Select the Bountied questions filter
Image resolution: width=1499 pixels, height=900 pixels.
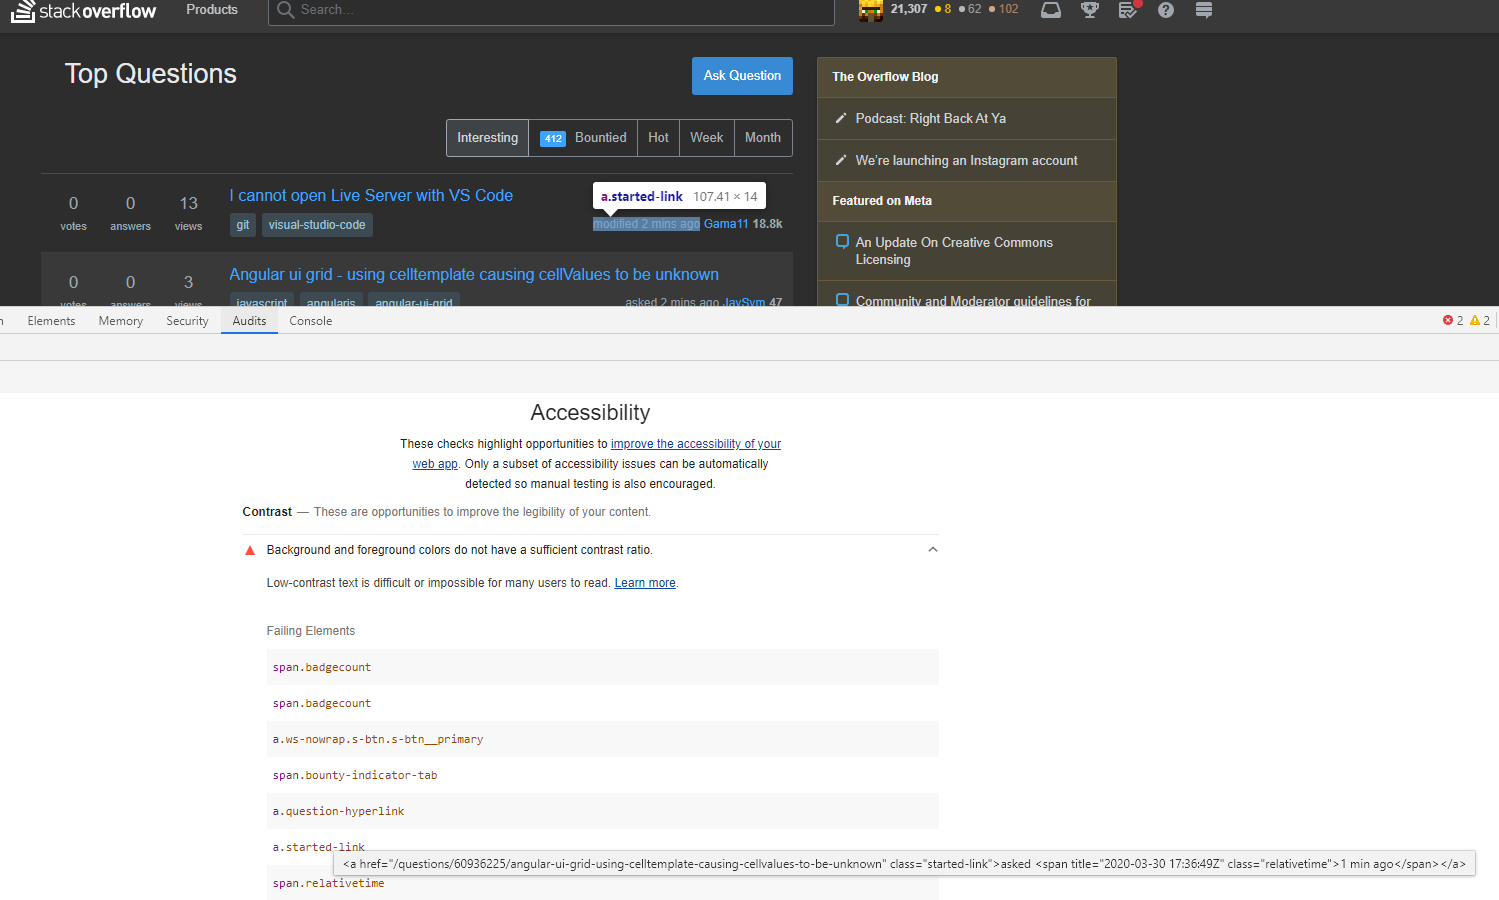[584, 138]
